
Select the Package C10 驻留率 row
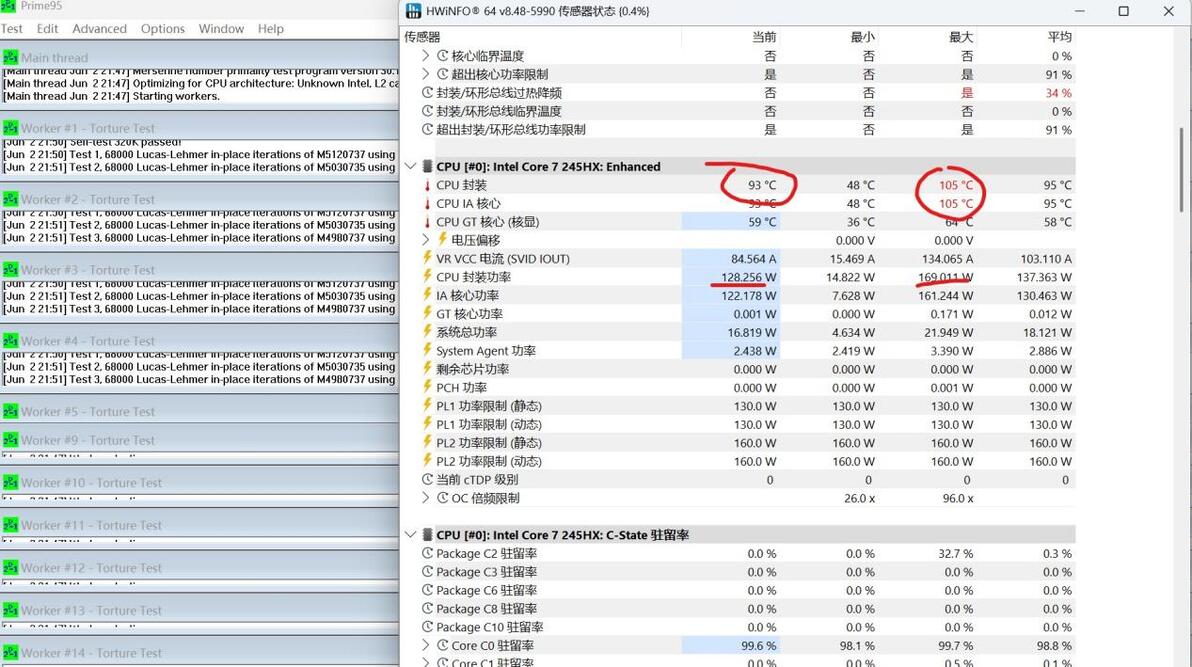click(747, 627)
